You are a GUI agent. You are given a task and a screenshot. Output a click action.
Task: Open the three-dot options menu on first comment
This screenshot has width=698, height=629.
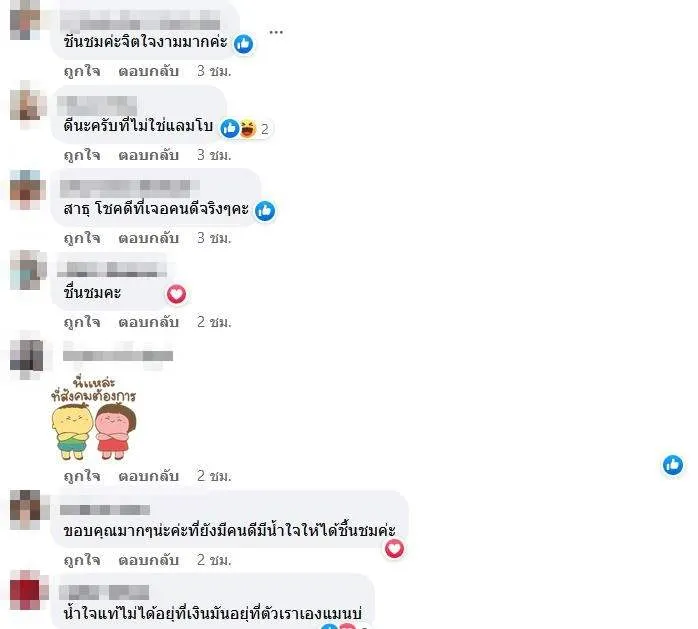point(276,32)
